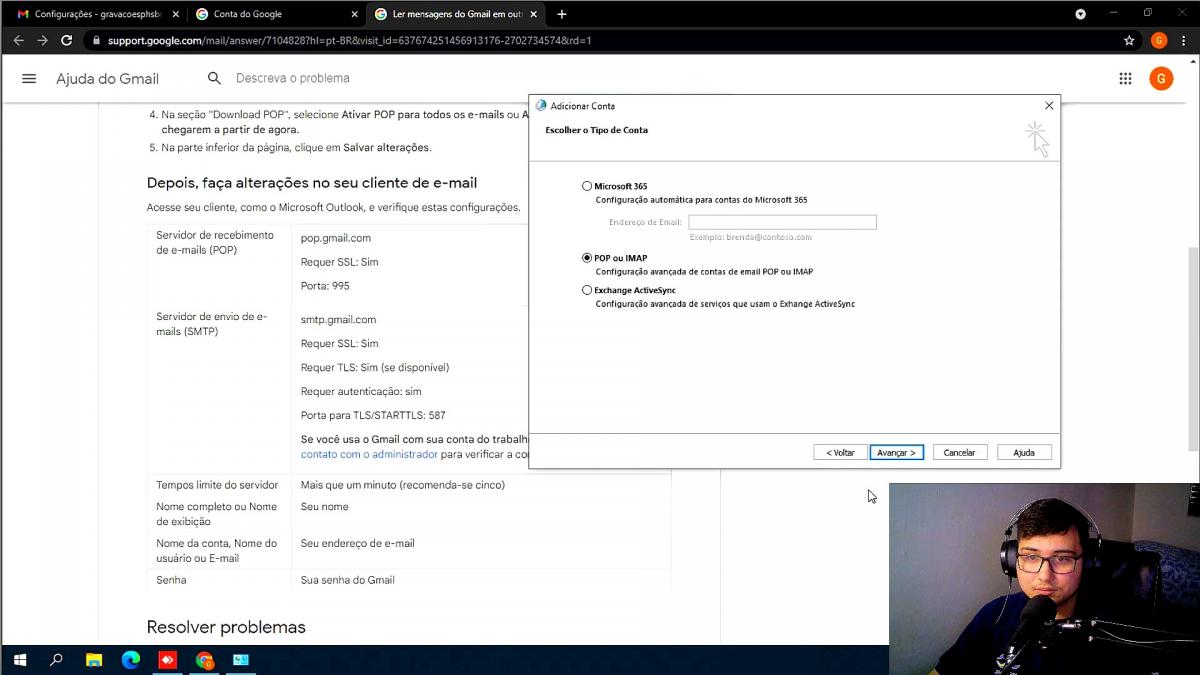Open a new Chrome tab

coord(562,14)
